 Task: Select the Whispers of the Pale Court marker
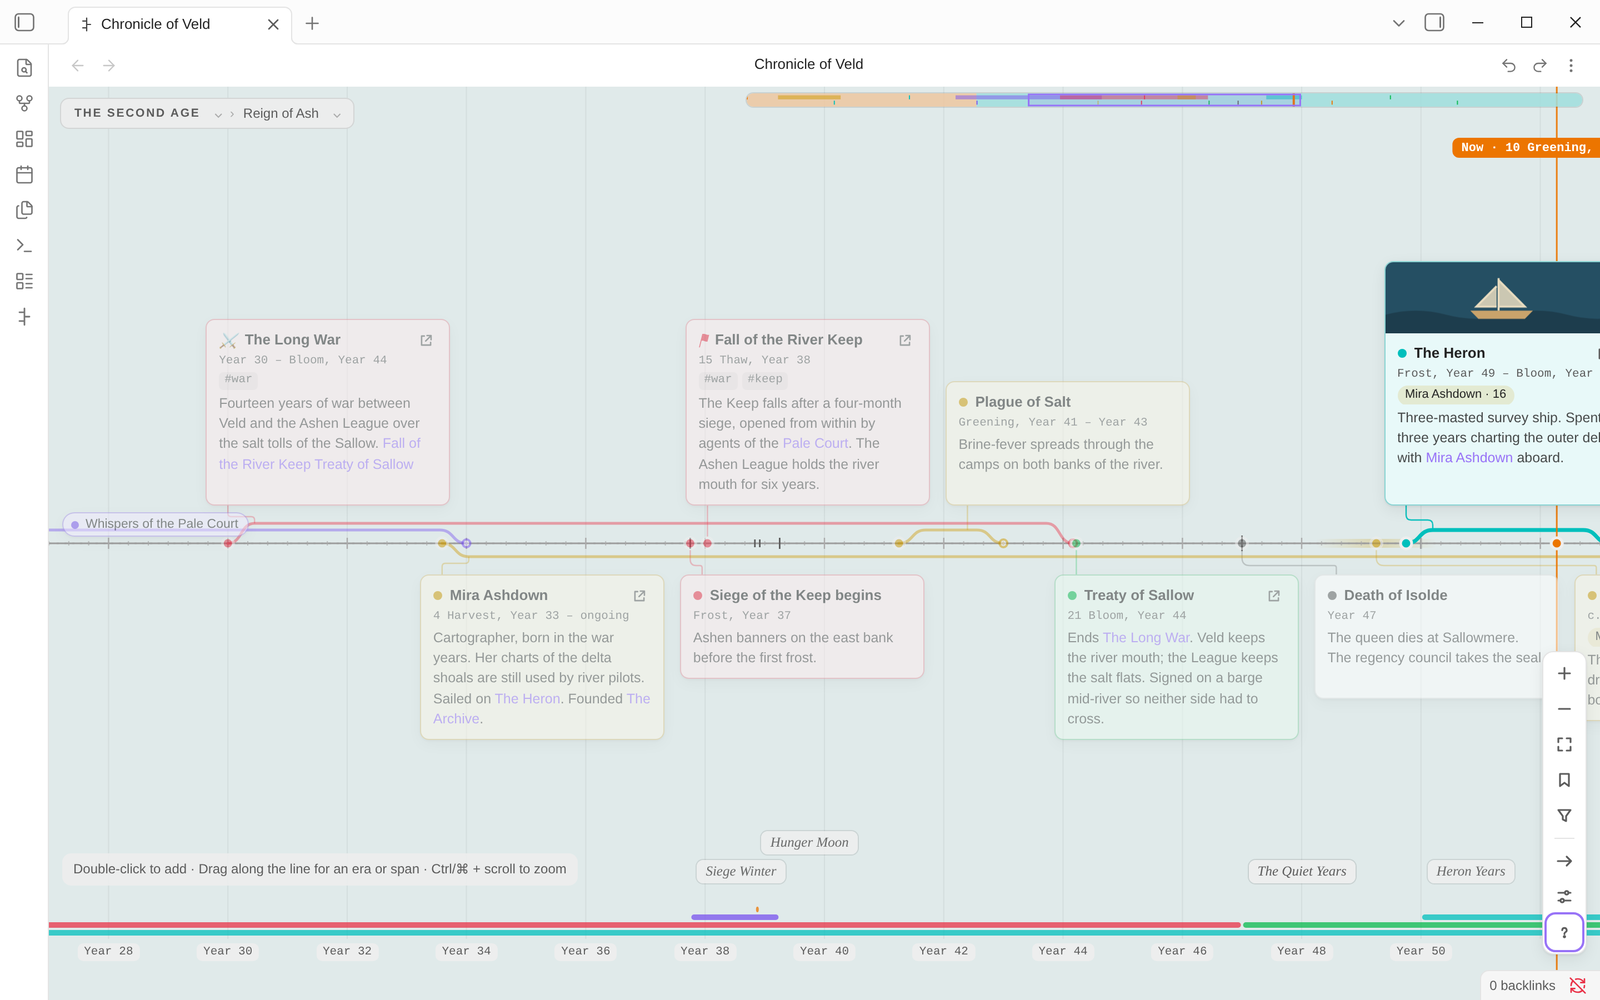tap(154, 524)
